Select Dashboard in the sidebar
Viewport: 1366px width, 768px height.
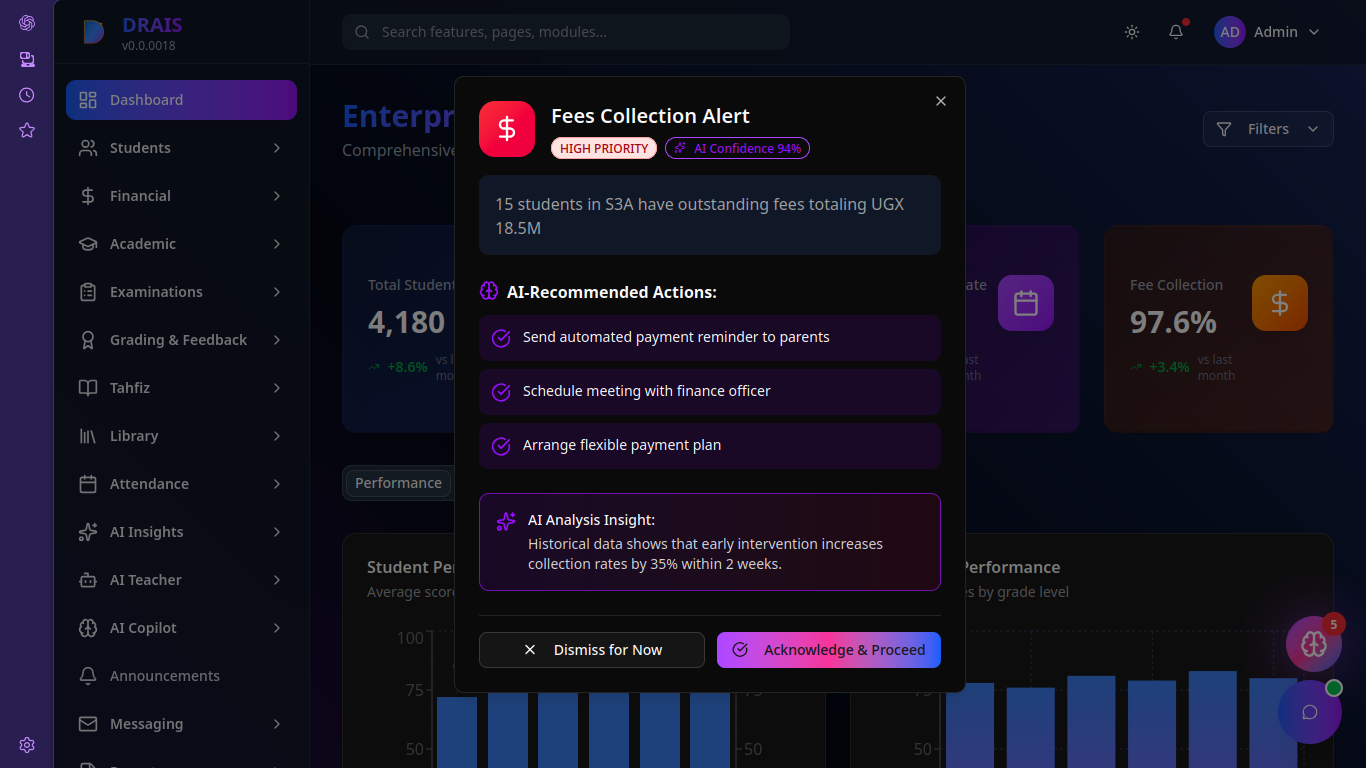181,100
